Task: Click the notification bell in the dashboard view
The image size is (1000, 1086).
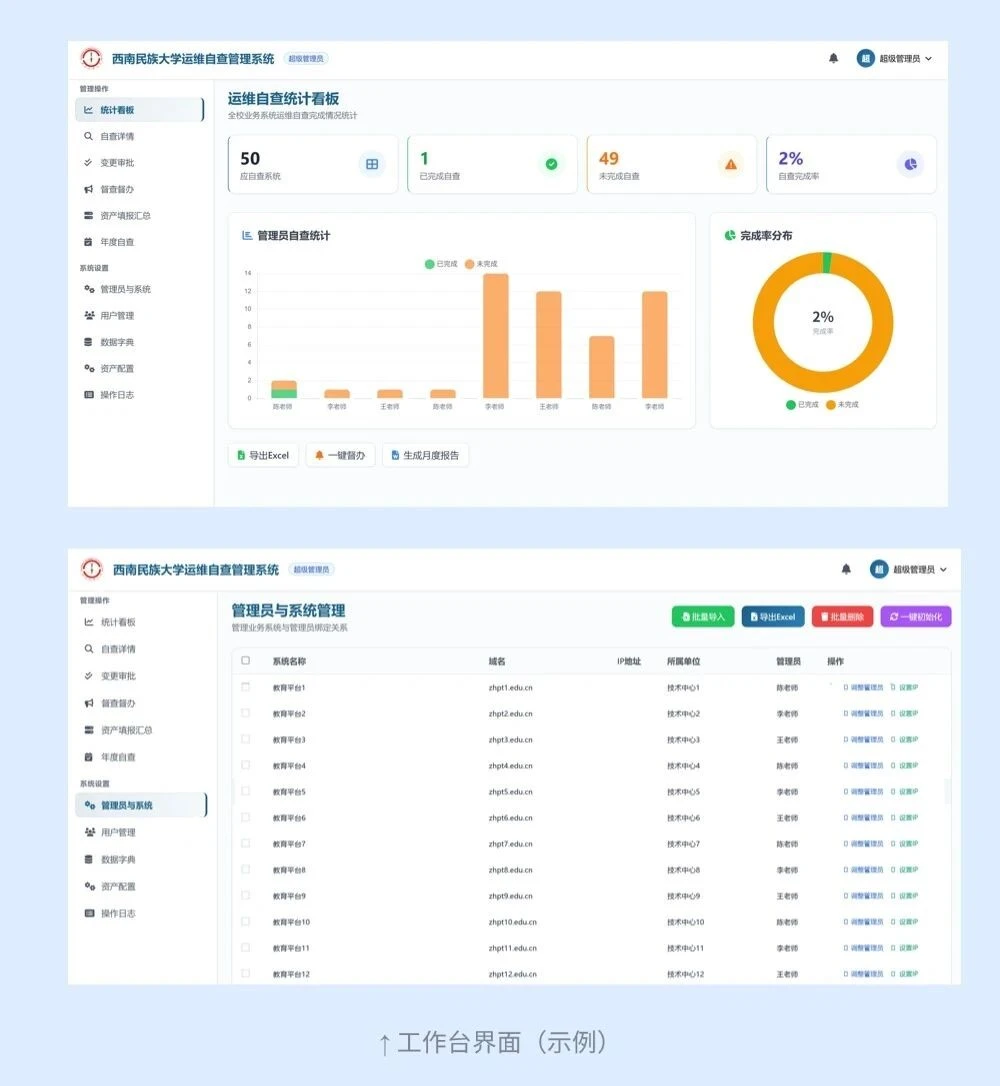Action: 834,58
